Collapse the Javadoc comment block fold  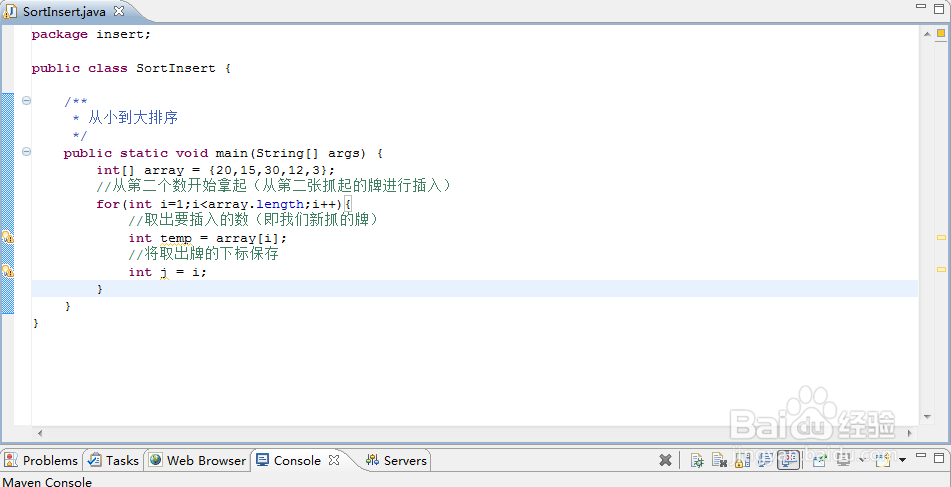26,101
